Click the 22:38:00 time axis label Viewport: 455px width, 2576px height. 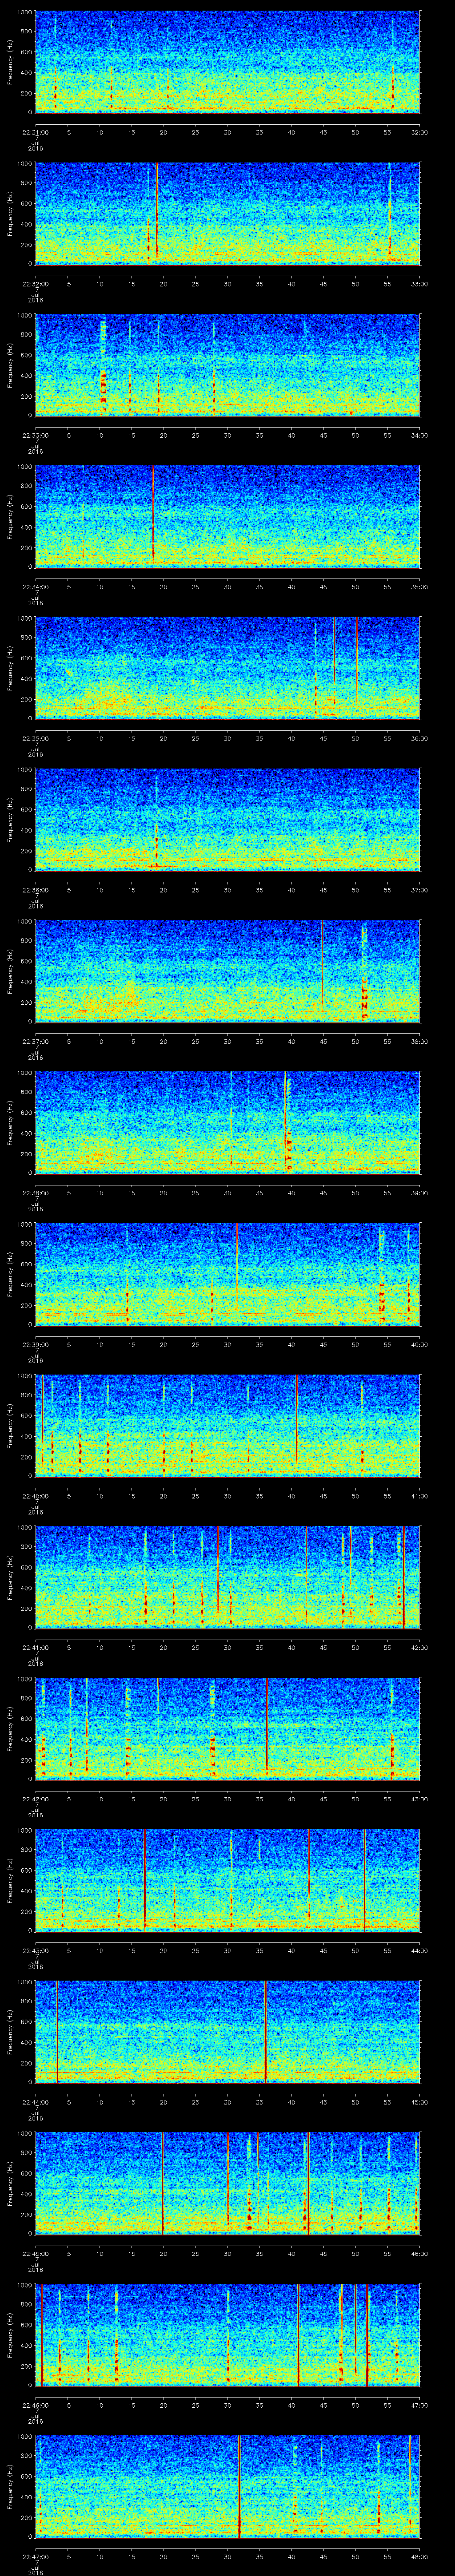click(x=35, y=1193)
